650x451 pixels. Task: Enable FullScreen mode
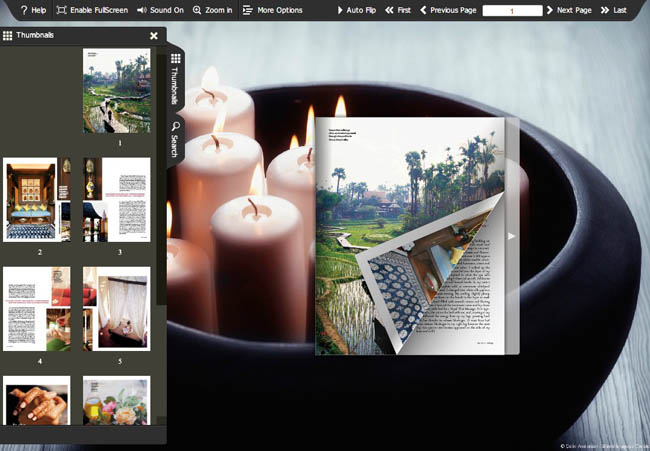click(92, 10)
